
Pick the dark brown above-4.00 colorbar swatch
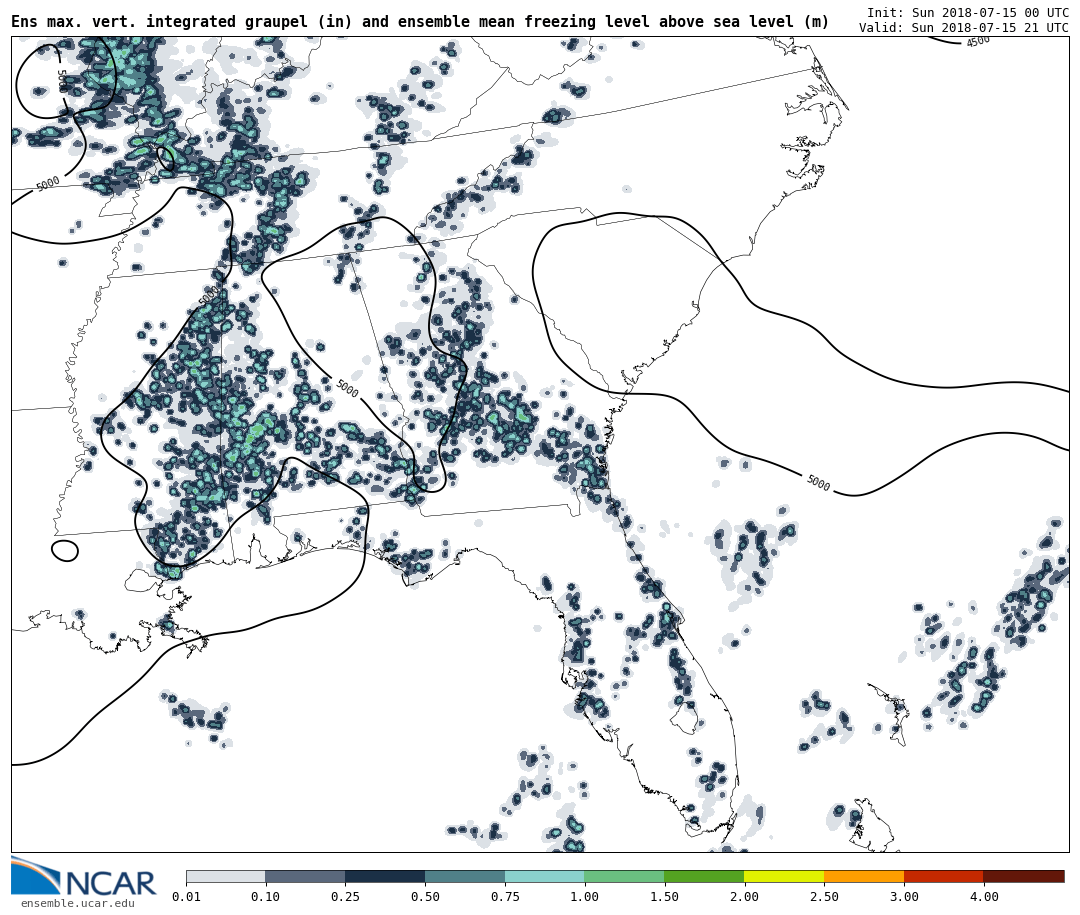click(1023, 876)
